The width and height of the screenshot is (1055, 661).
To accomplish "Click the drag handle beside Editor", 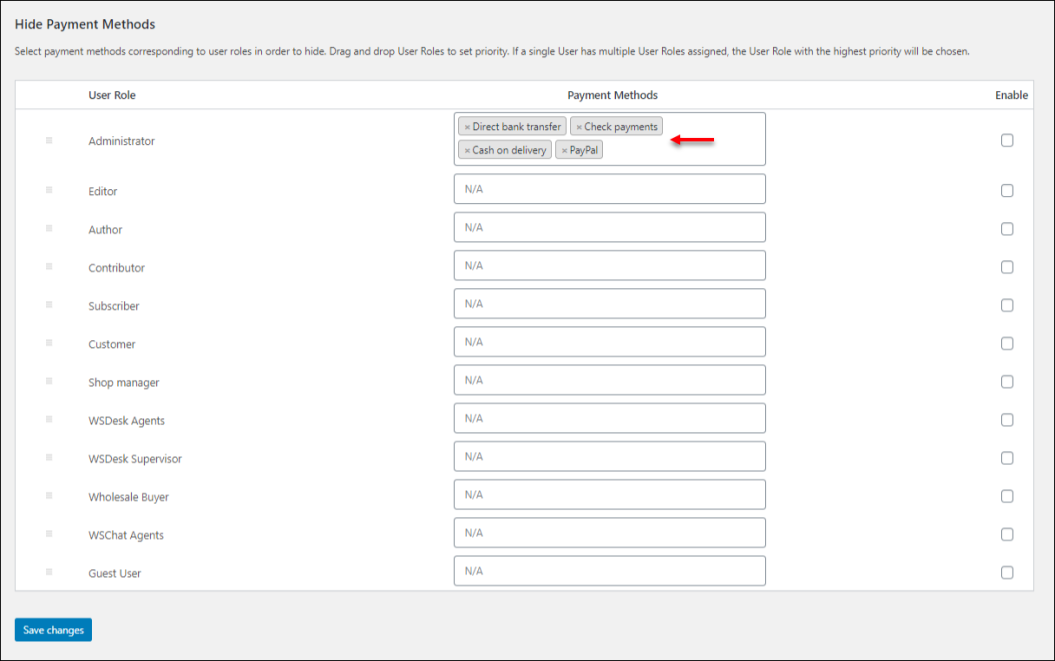I will pyautogui.click(x=48, y=190).
